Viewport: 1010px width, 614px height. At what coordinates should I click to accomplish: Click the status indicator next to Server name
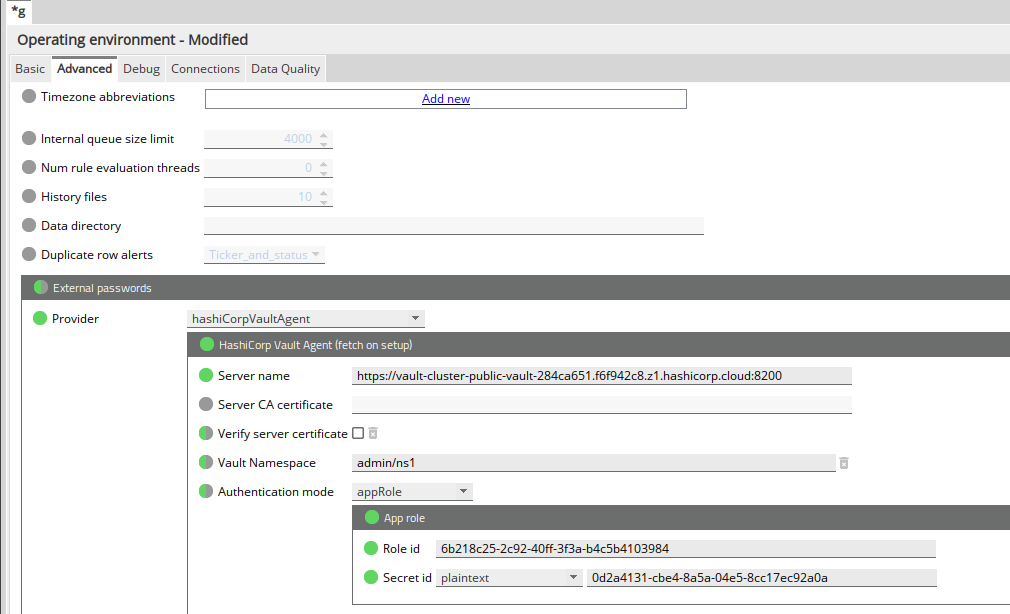click(x=206, y=376)
